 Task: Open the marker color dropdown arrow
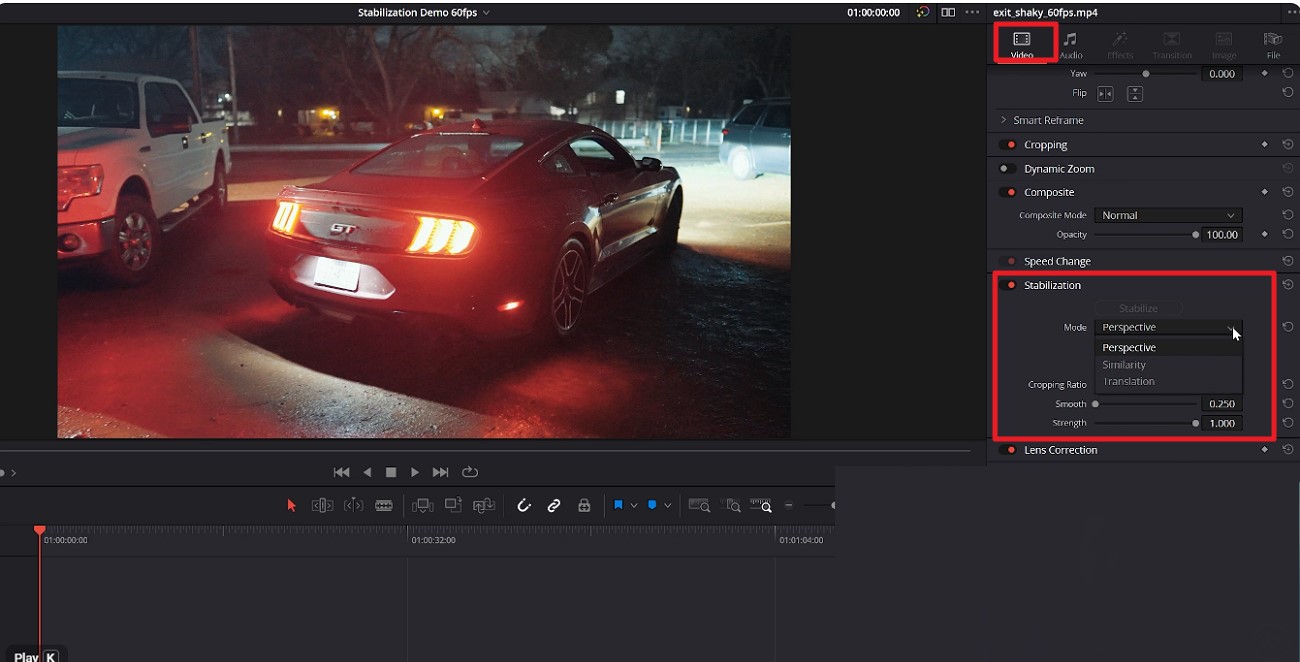pos(667,505)
